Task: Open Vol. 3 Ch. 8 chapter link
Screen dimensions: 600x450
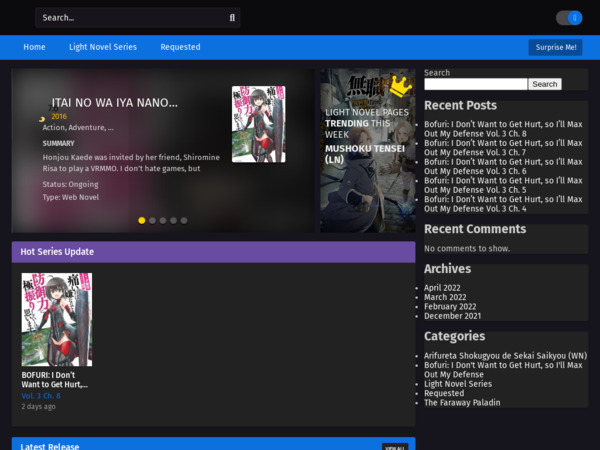Action: tap(41, 396)
